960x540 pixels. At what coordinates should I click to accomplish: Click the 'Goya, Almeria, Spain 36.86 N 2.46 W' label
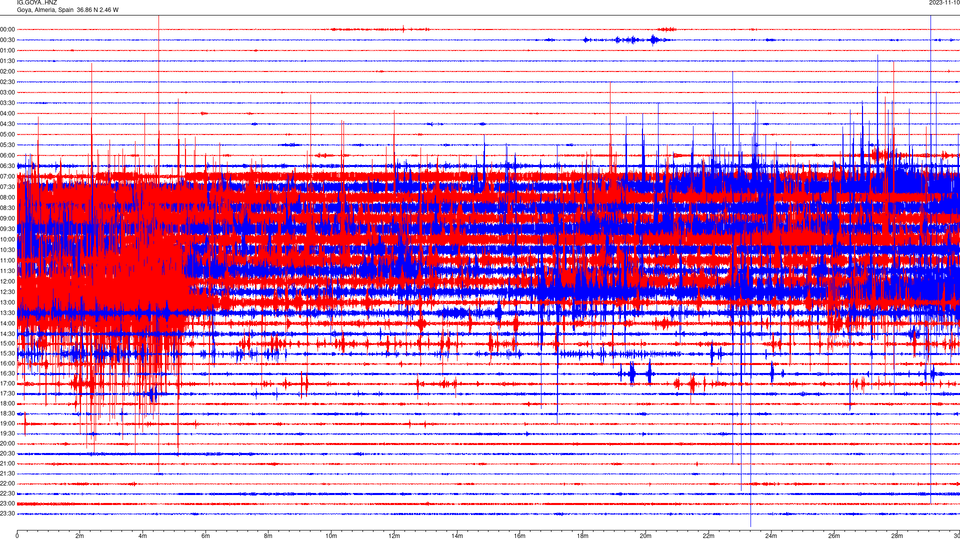[68, 10]
